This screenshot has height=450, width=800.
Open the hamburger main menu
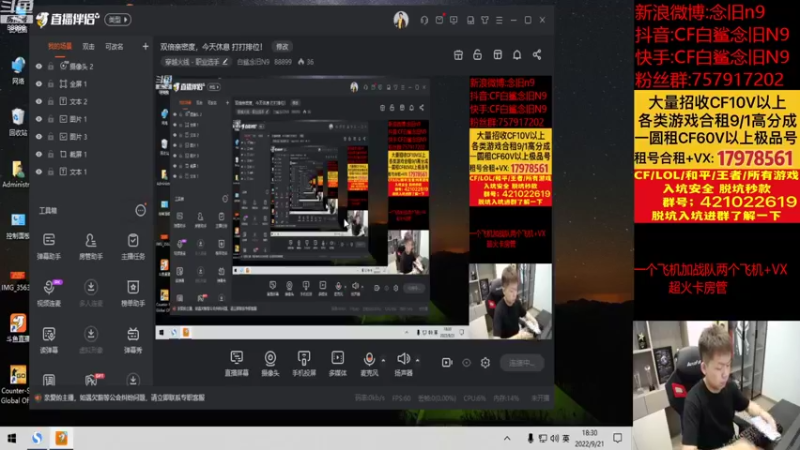(x=499, y=20)
